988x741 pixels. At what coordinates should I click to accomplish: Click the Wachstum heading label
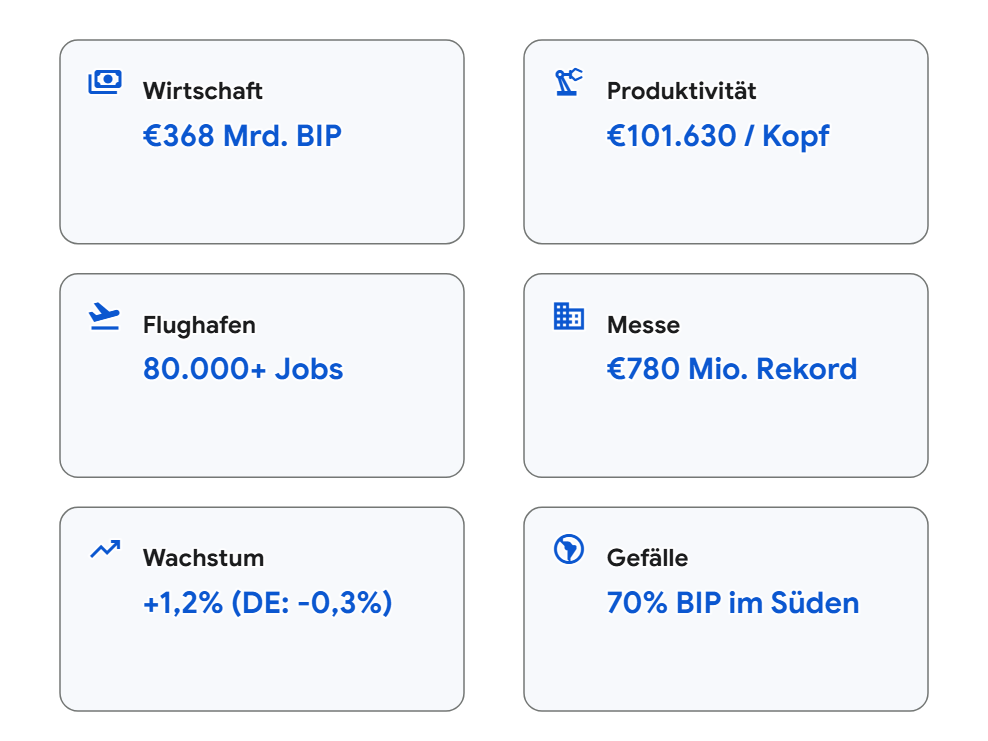(x=203, y=558)
